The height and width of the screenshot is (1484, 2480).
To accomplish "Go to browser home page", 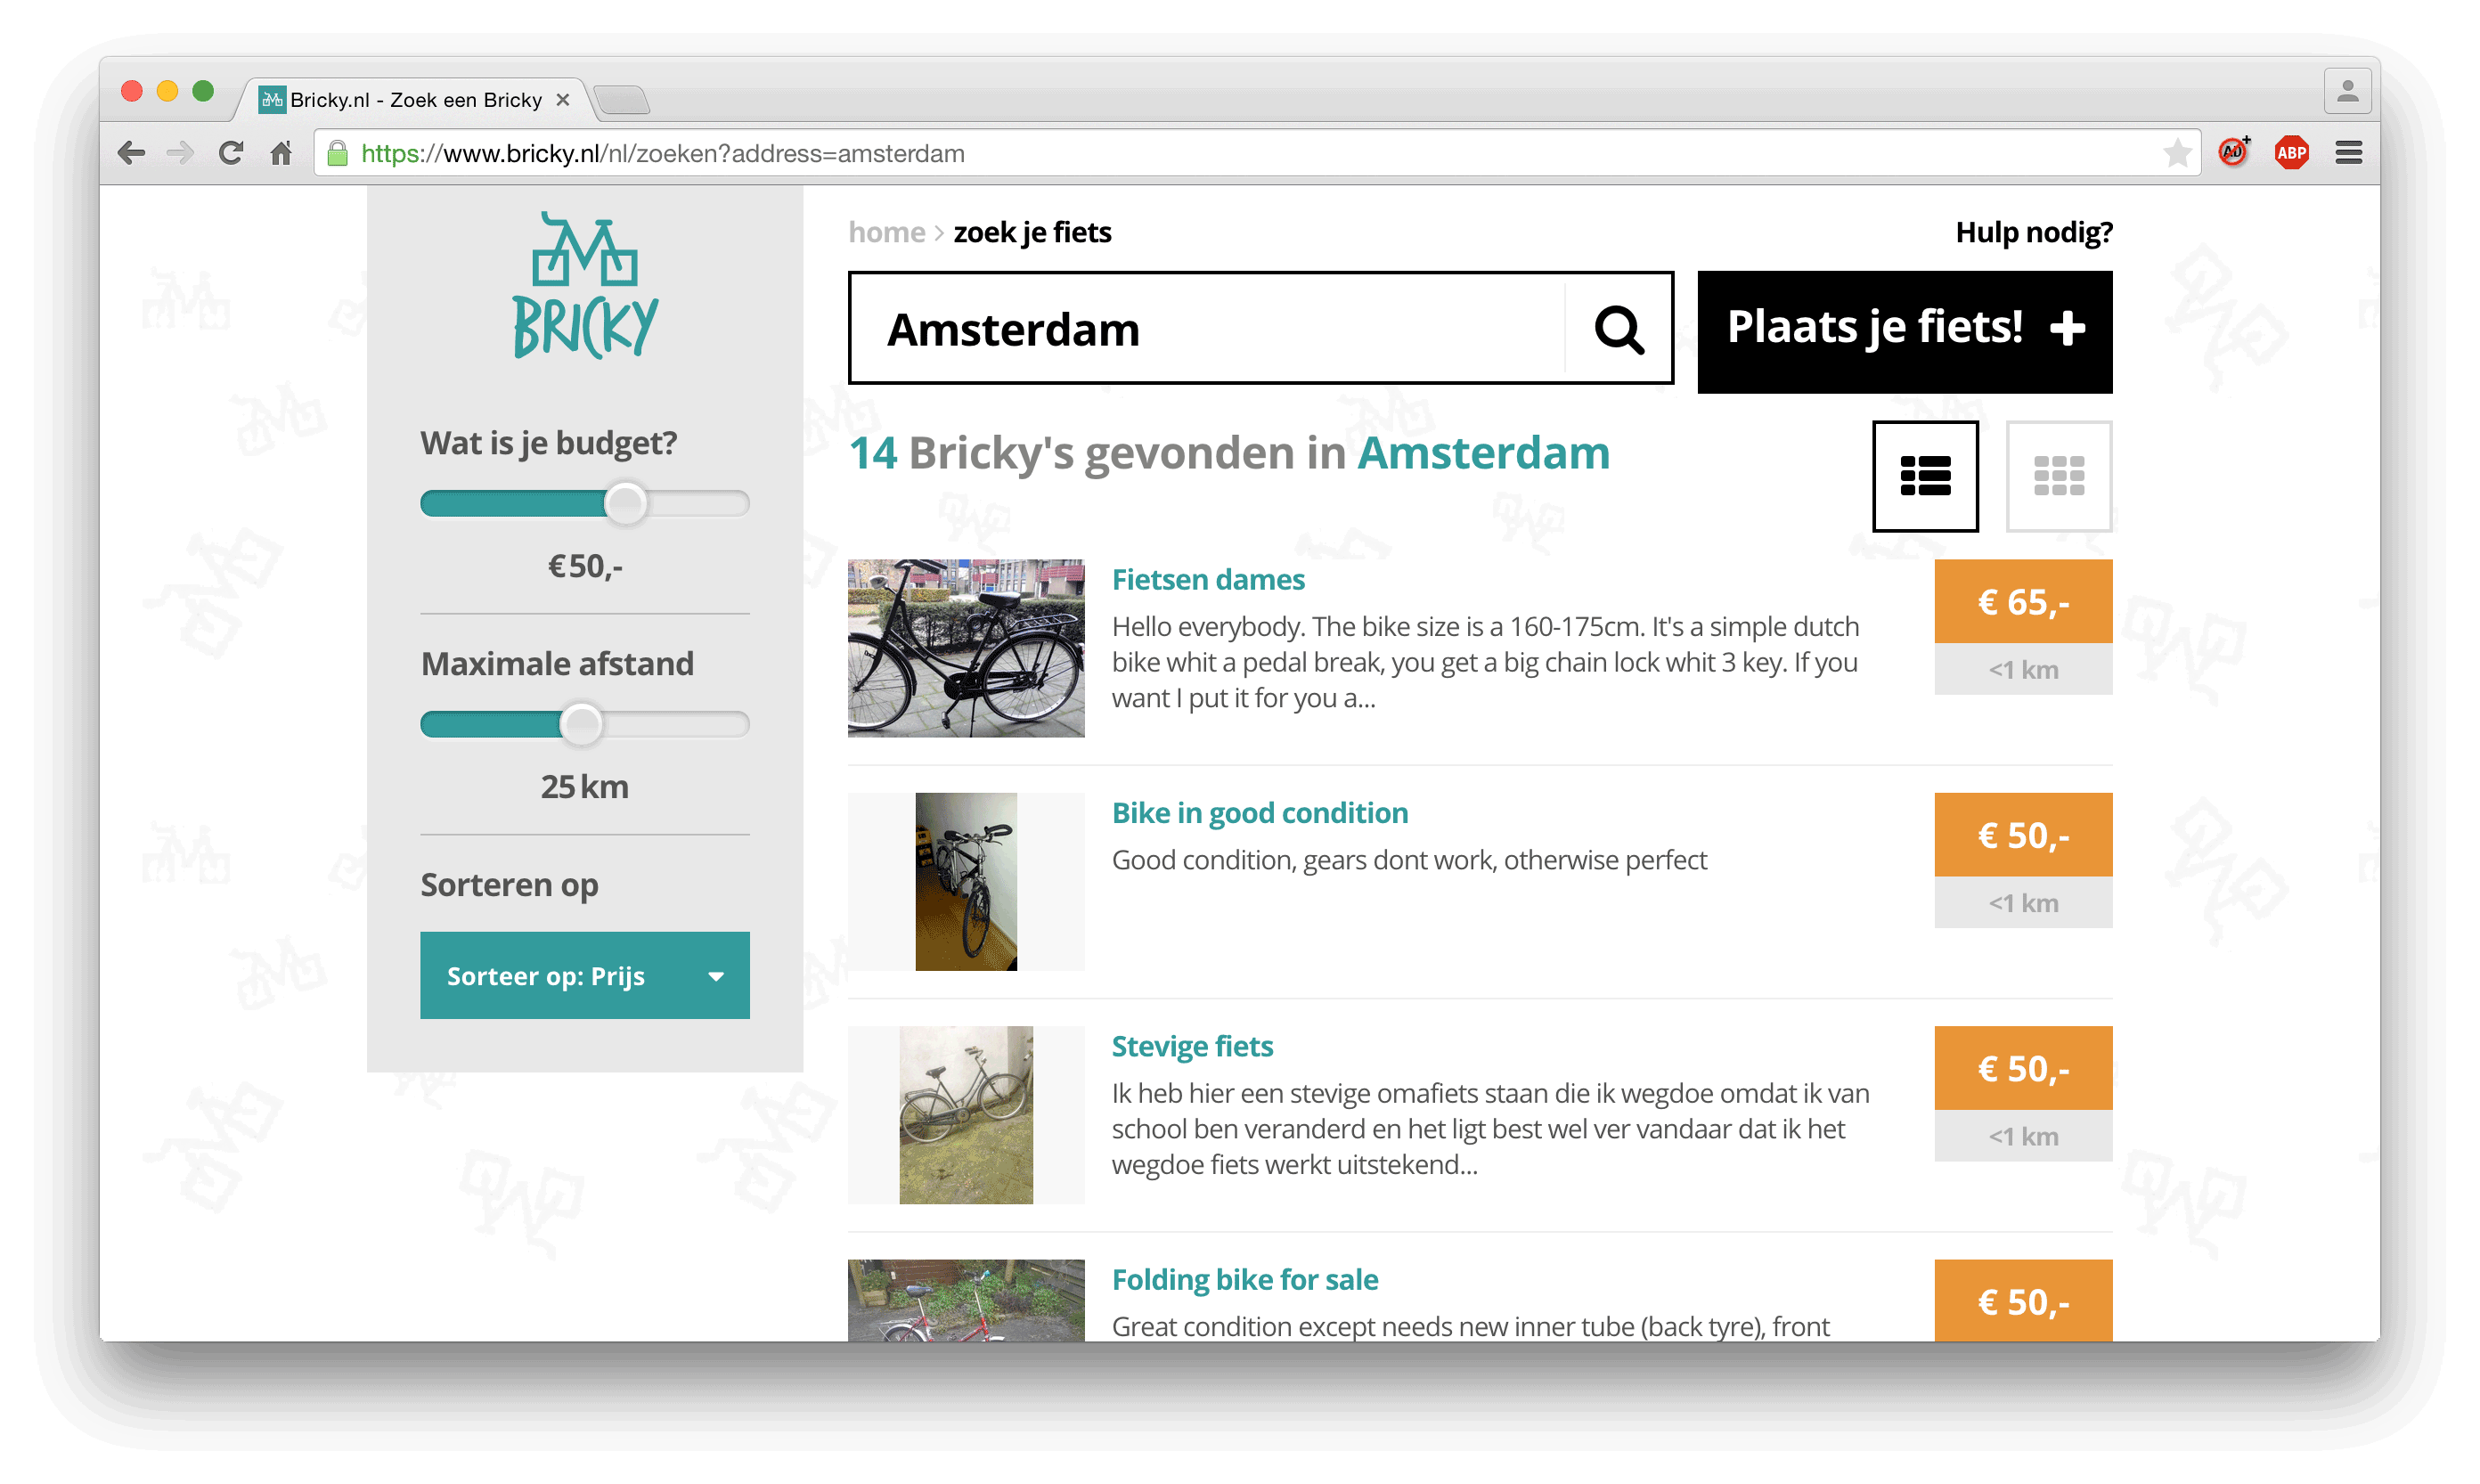I will (281, 153).
